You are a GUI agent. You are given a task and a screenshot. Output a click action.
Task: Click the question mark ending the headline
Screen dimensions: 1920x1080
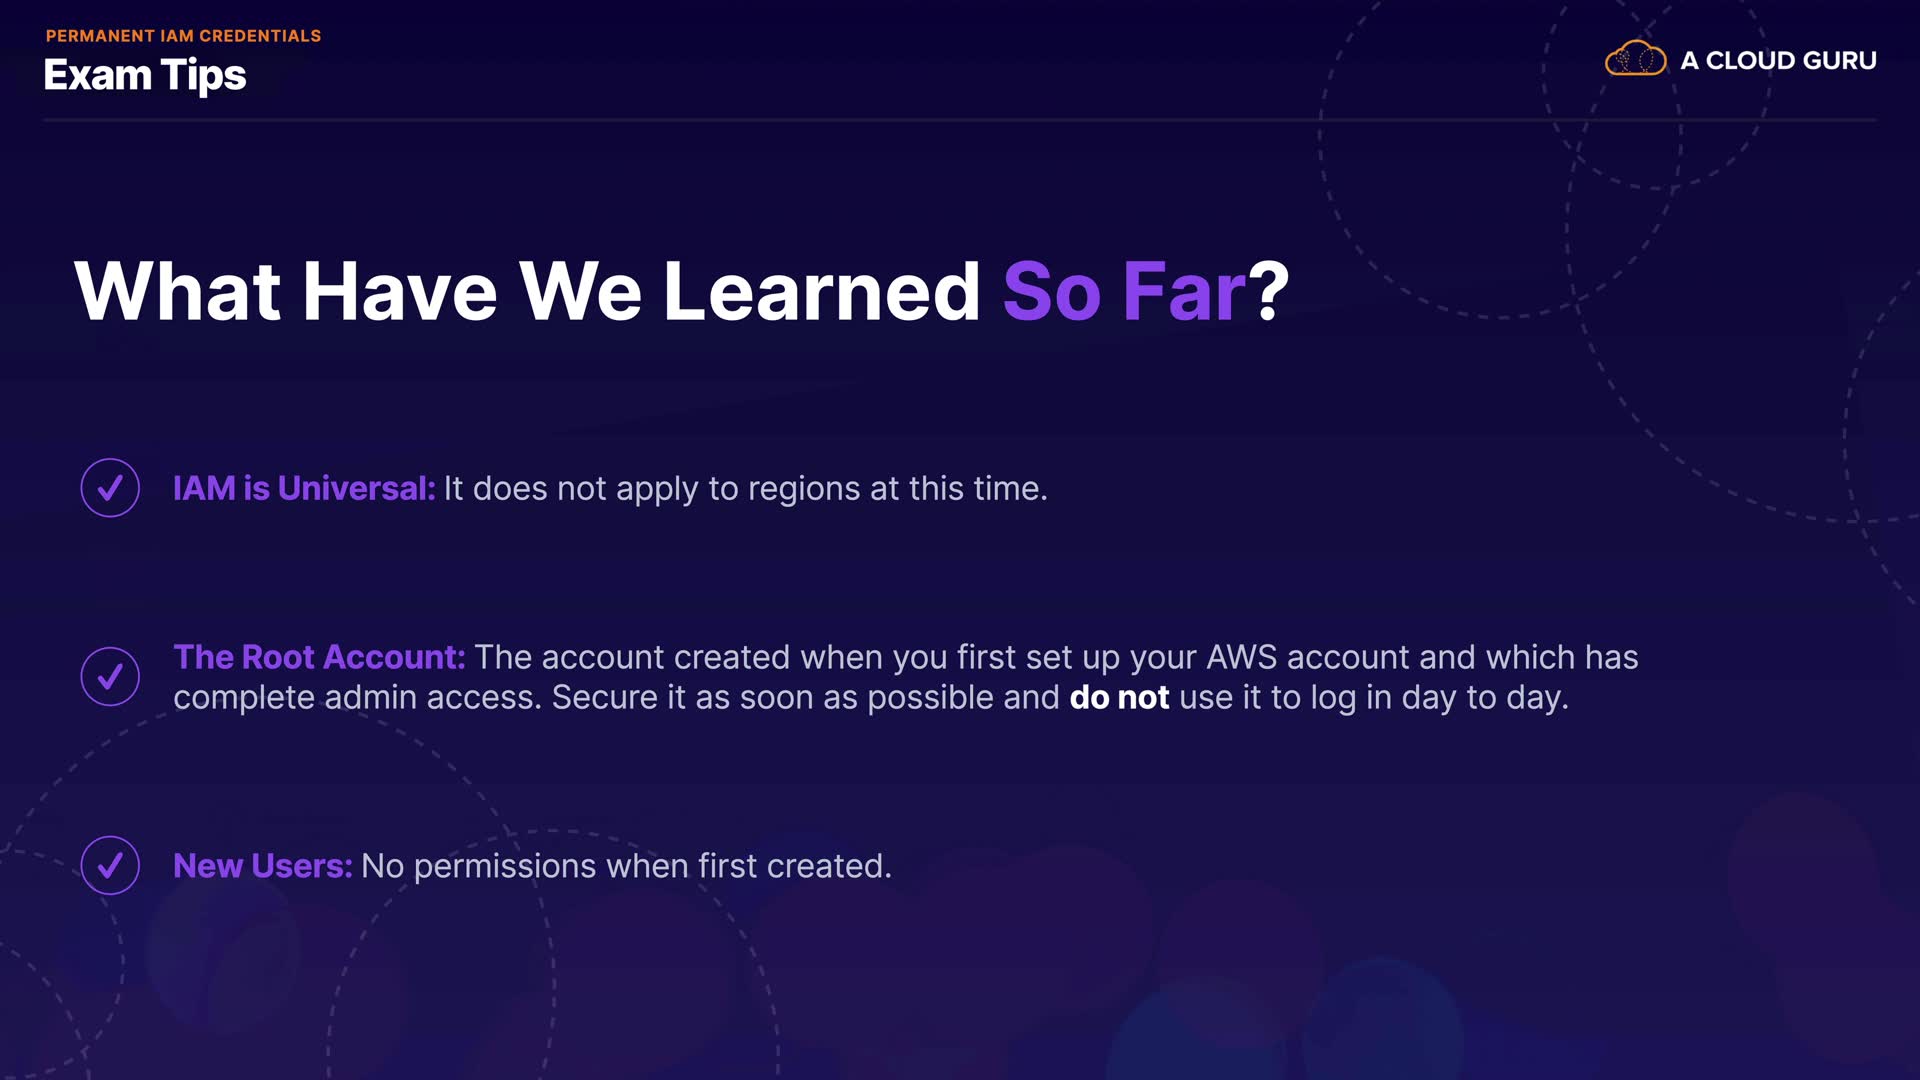coord(1270,292)
